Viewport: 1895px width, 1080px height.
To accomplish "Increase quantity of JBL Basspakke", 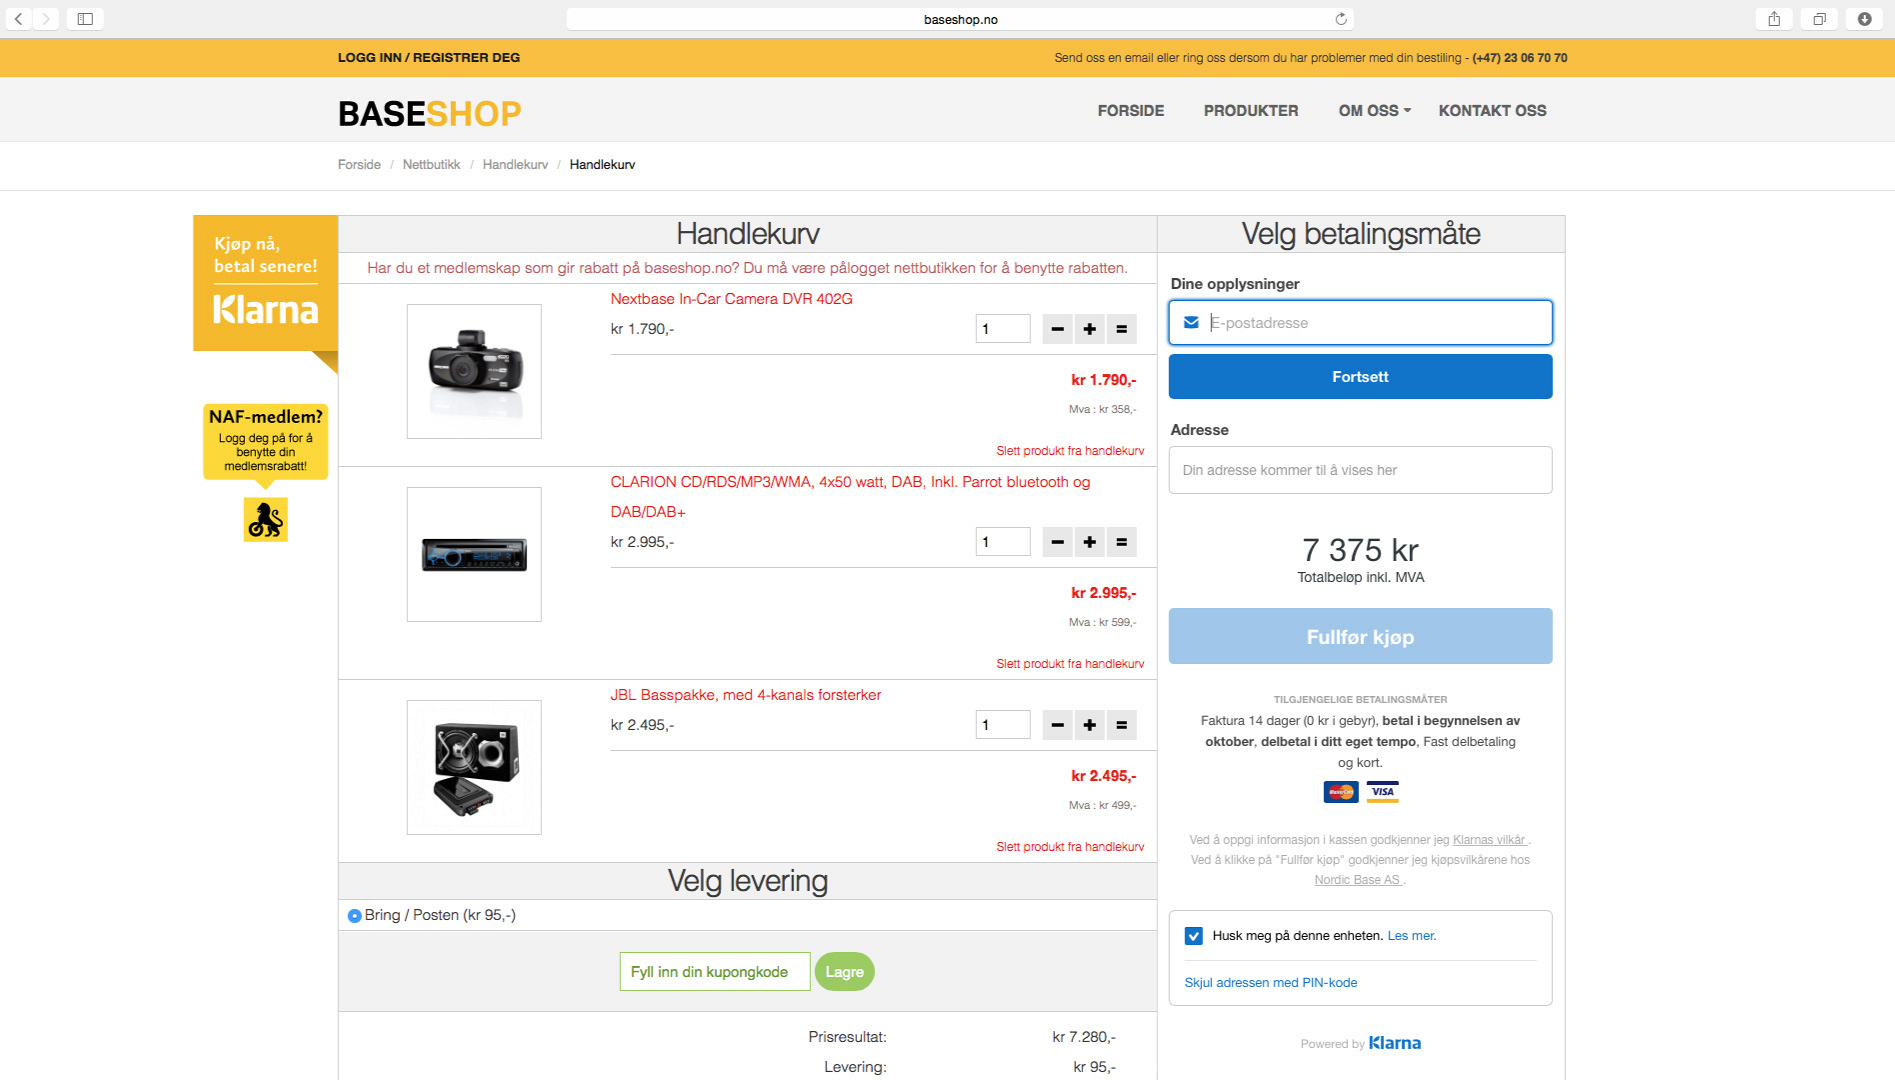I will click(1089, 725).
